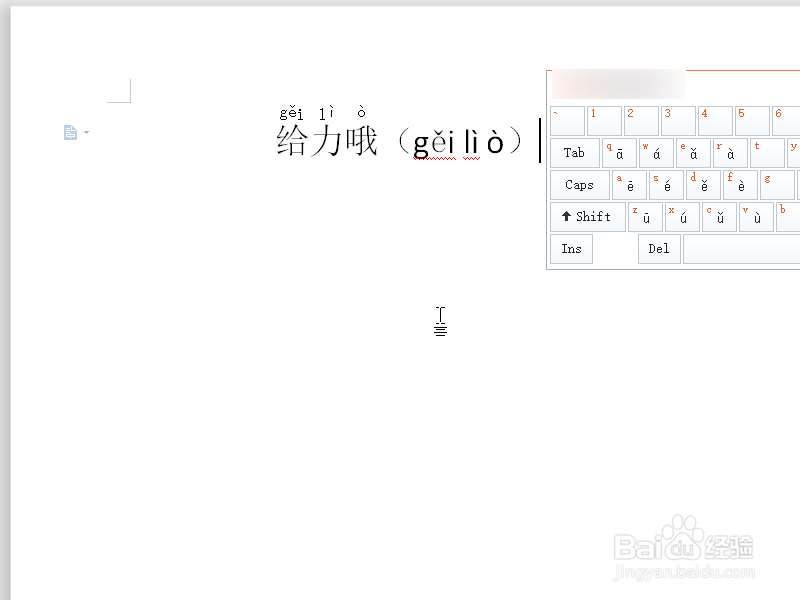Insert à using the r key
This screenshot has width=800, height=600.
pos(730,153)
